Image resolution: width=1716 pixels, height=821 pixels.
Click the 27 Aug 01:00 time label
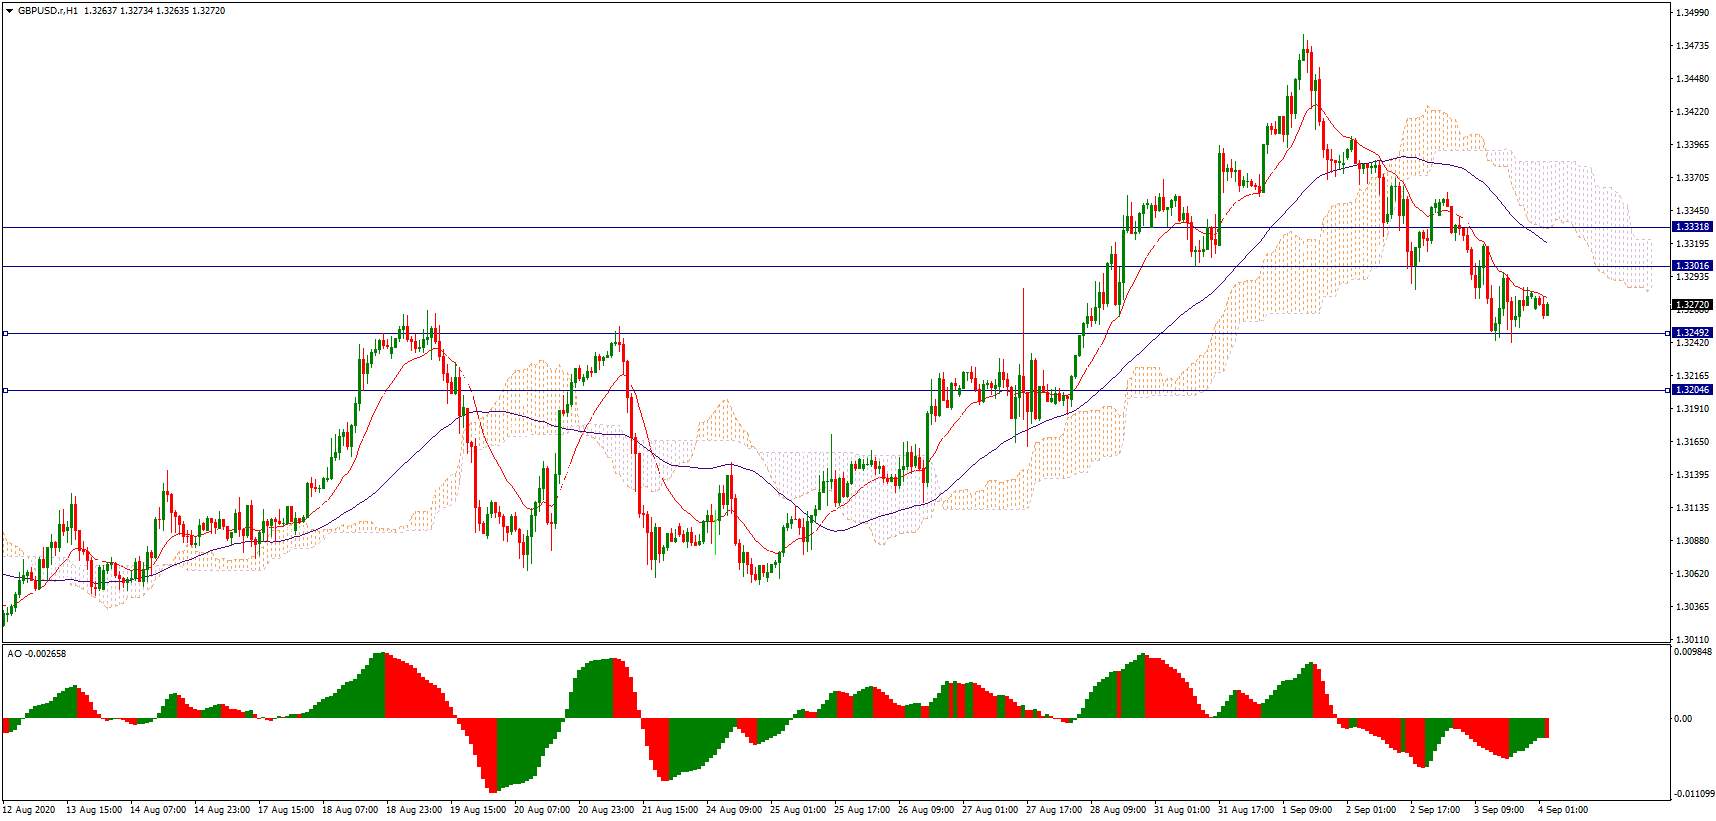[989, 809]
